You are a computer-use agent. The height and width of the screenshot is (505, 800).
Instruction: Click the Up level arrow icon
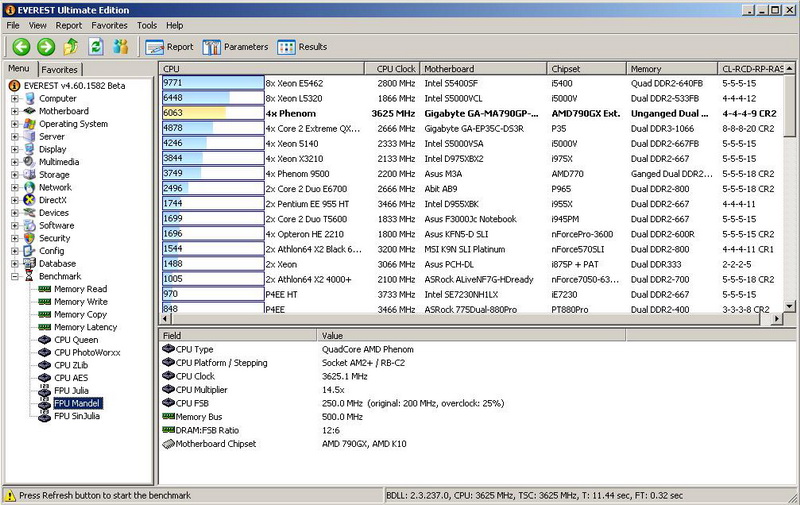click(x=70, y=47)
